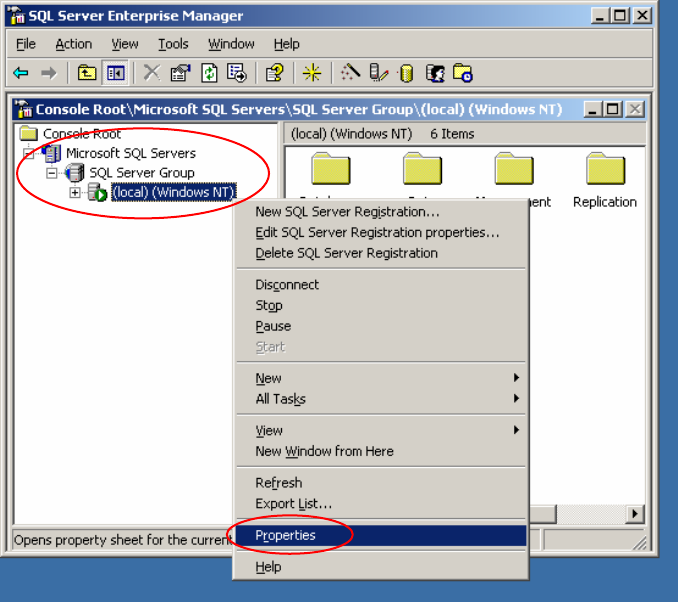Viewport: 678px width, 602px height.
Task: Click the Forward arrow toolbar icon
Action: click(x=48, y=73)
